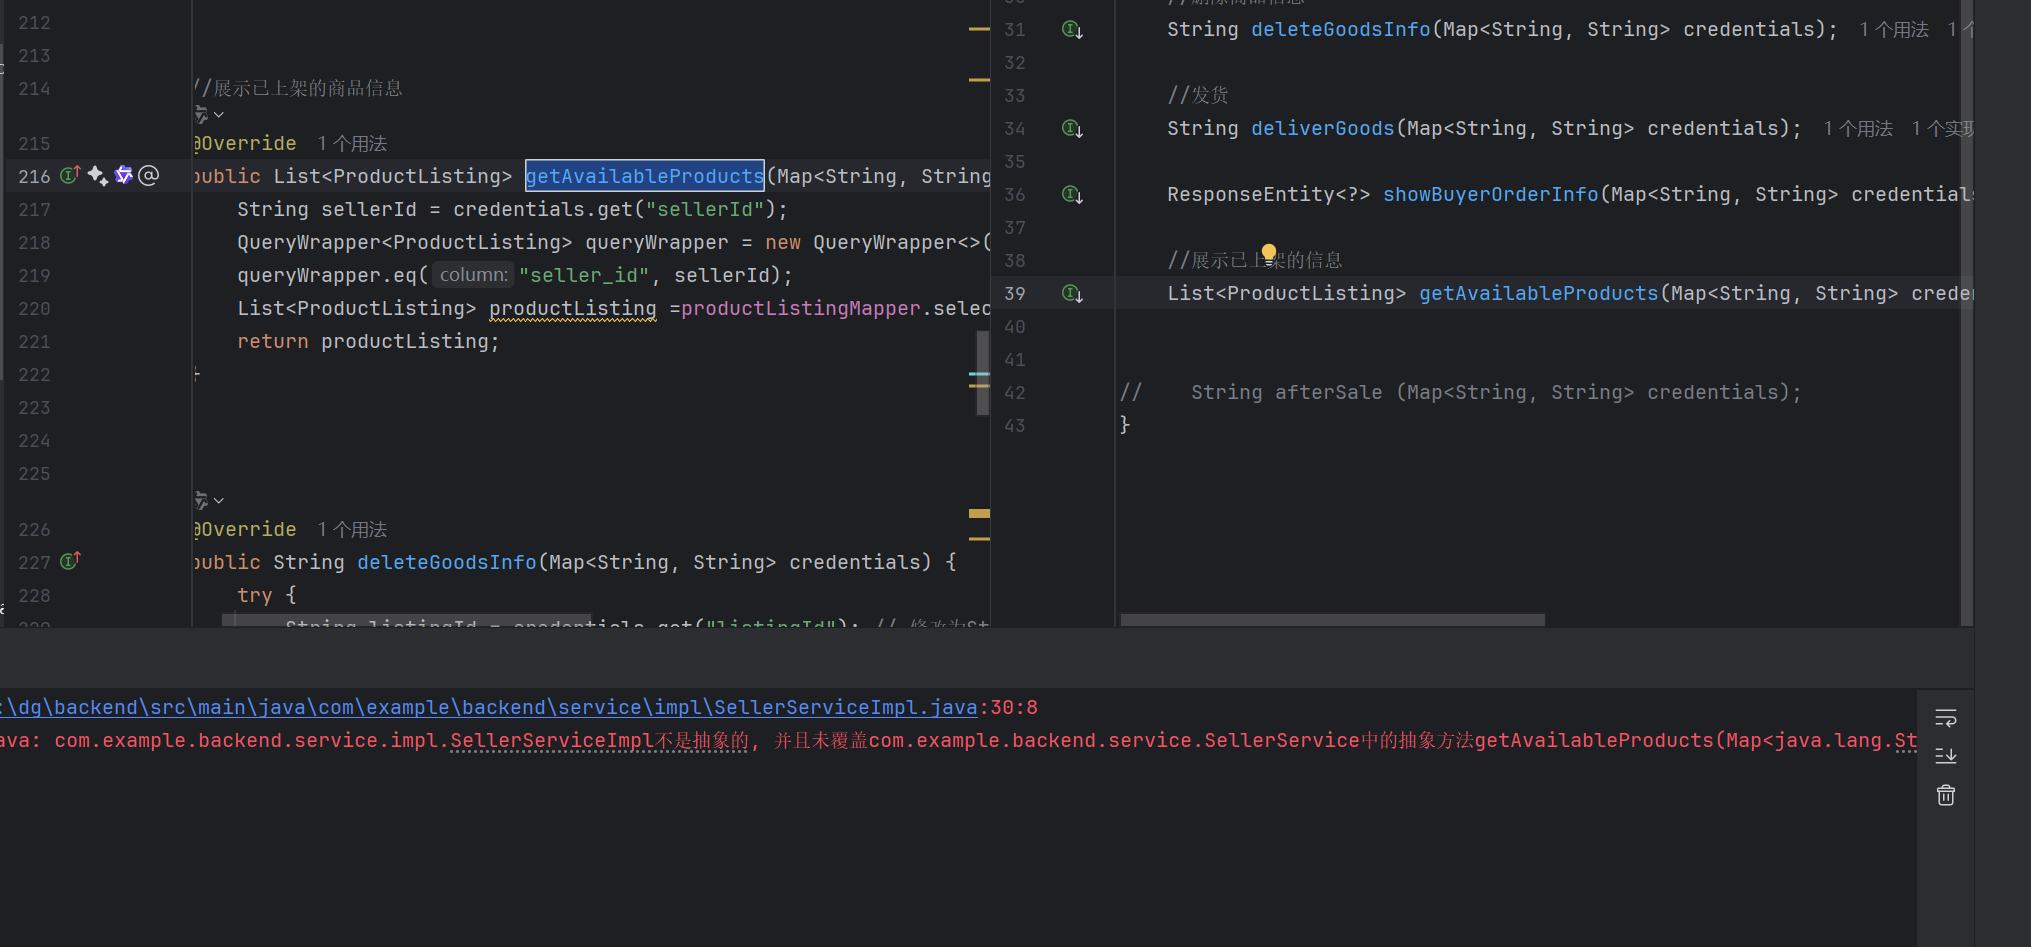Click the implements-interface gutter icon on line 216
The image size is (2031, 947).
[70, 175]
